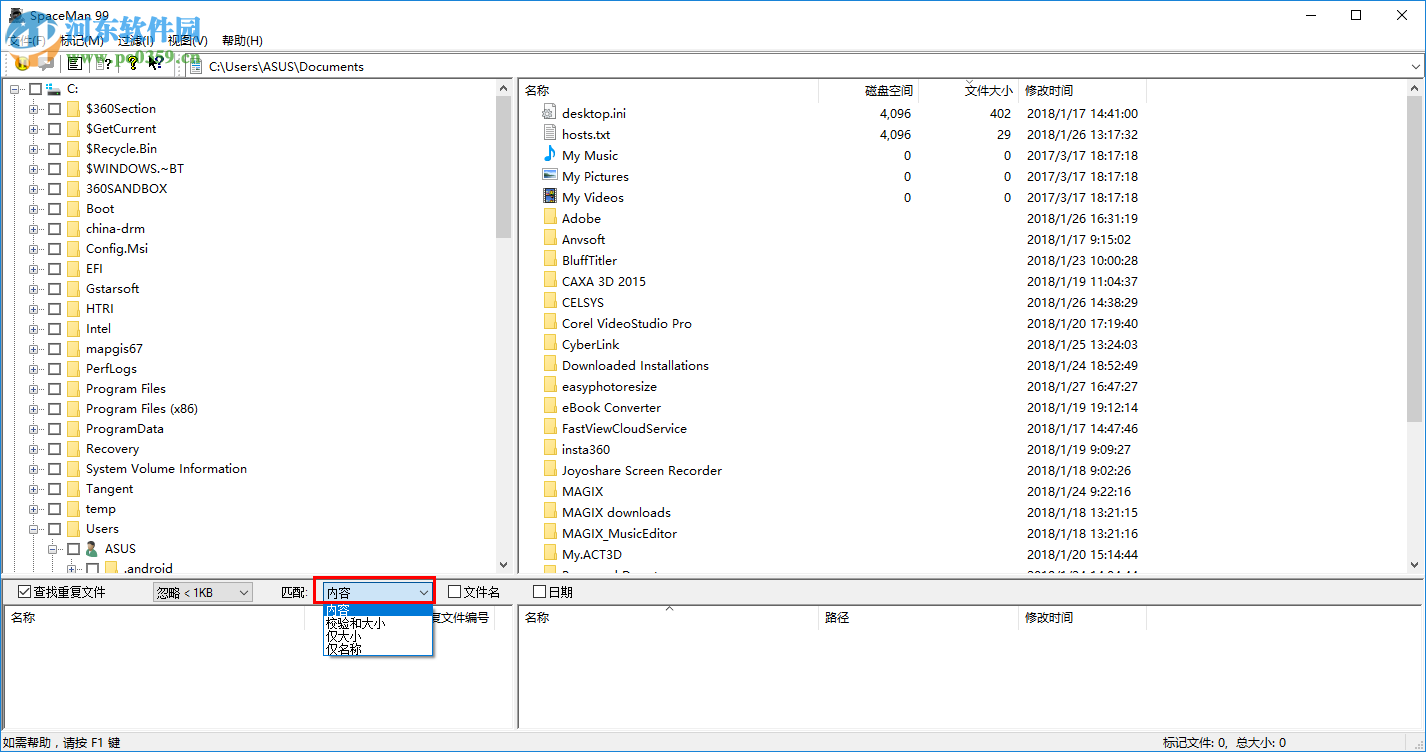Click the ASUS user icon in the tree
The width and height of the screenshot is (1426, 752).
click(92, 549)
